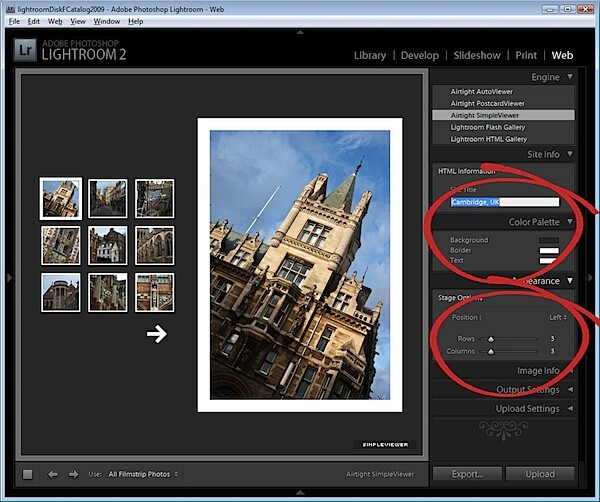This screenshot has width=600, height=502.
Task: Collapse the Site Info panel
Action: pos(570,154)
